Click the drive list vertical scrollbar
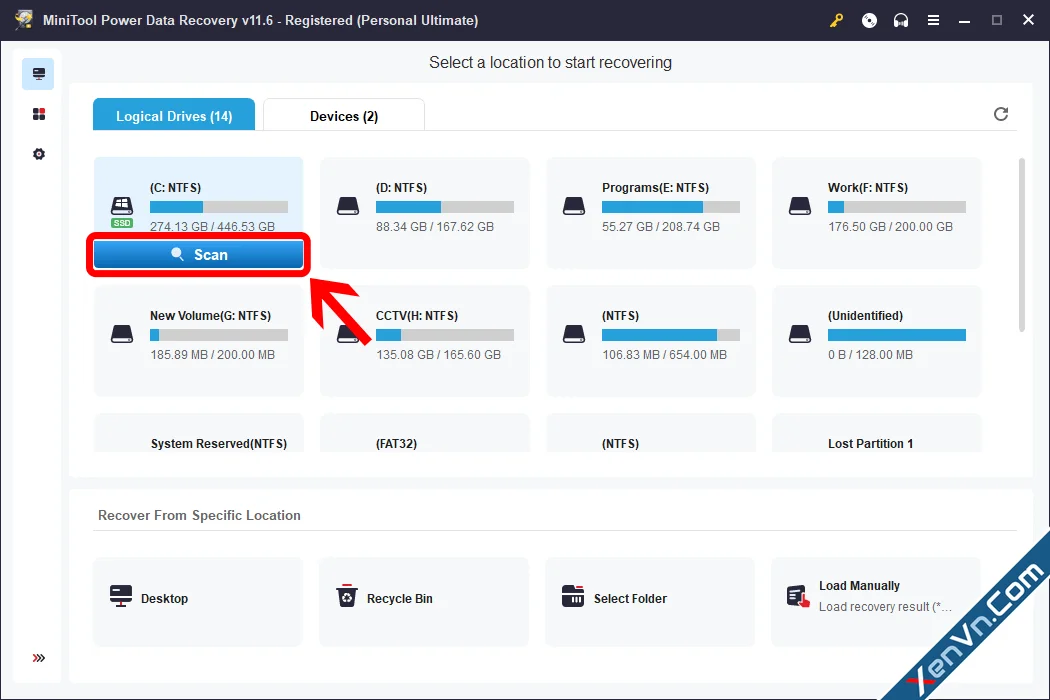The width and height of the screenshot is (1050, 700). pos(1021,244)
